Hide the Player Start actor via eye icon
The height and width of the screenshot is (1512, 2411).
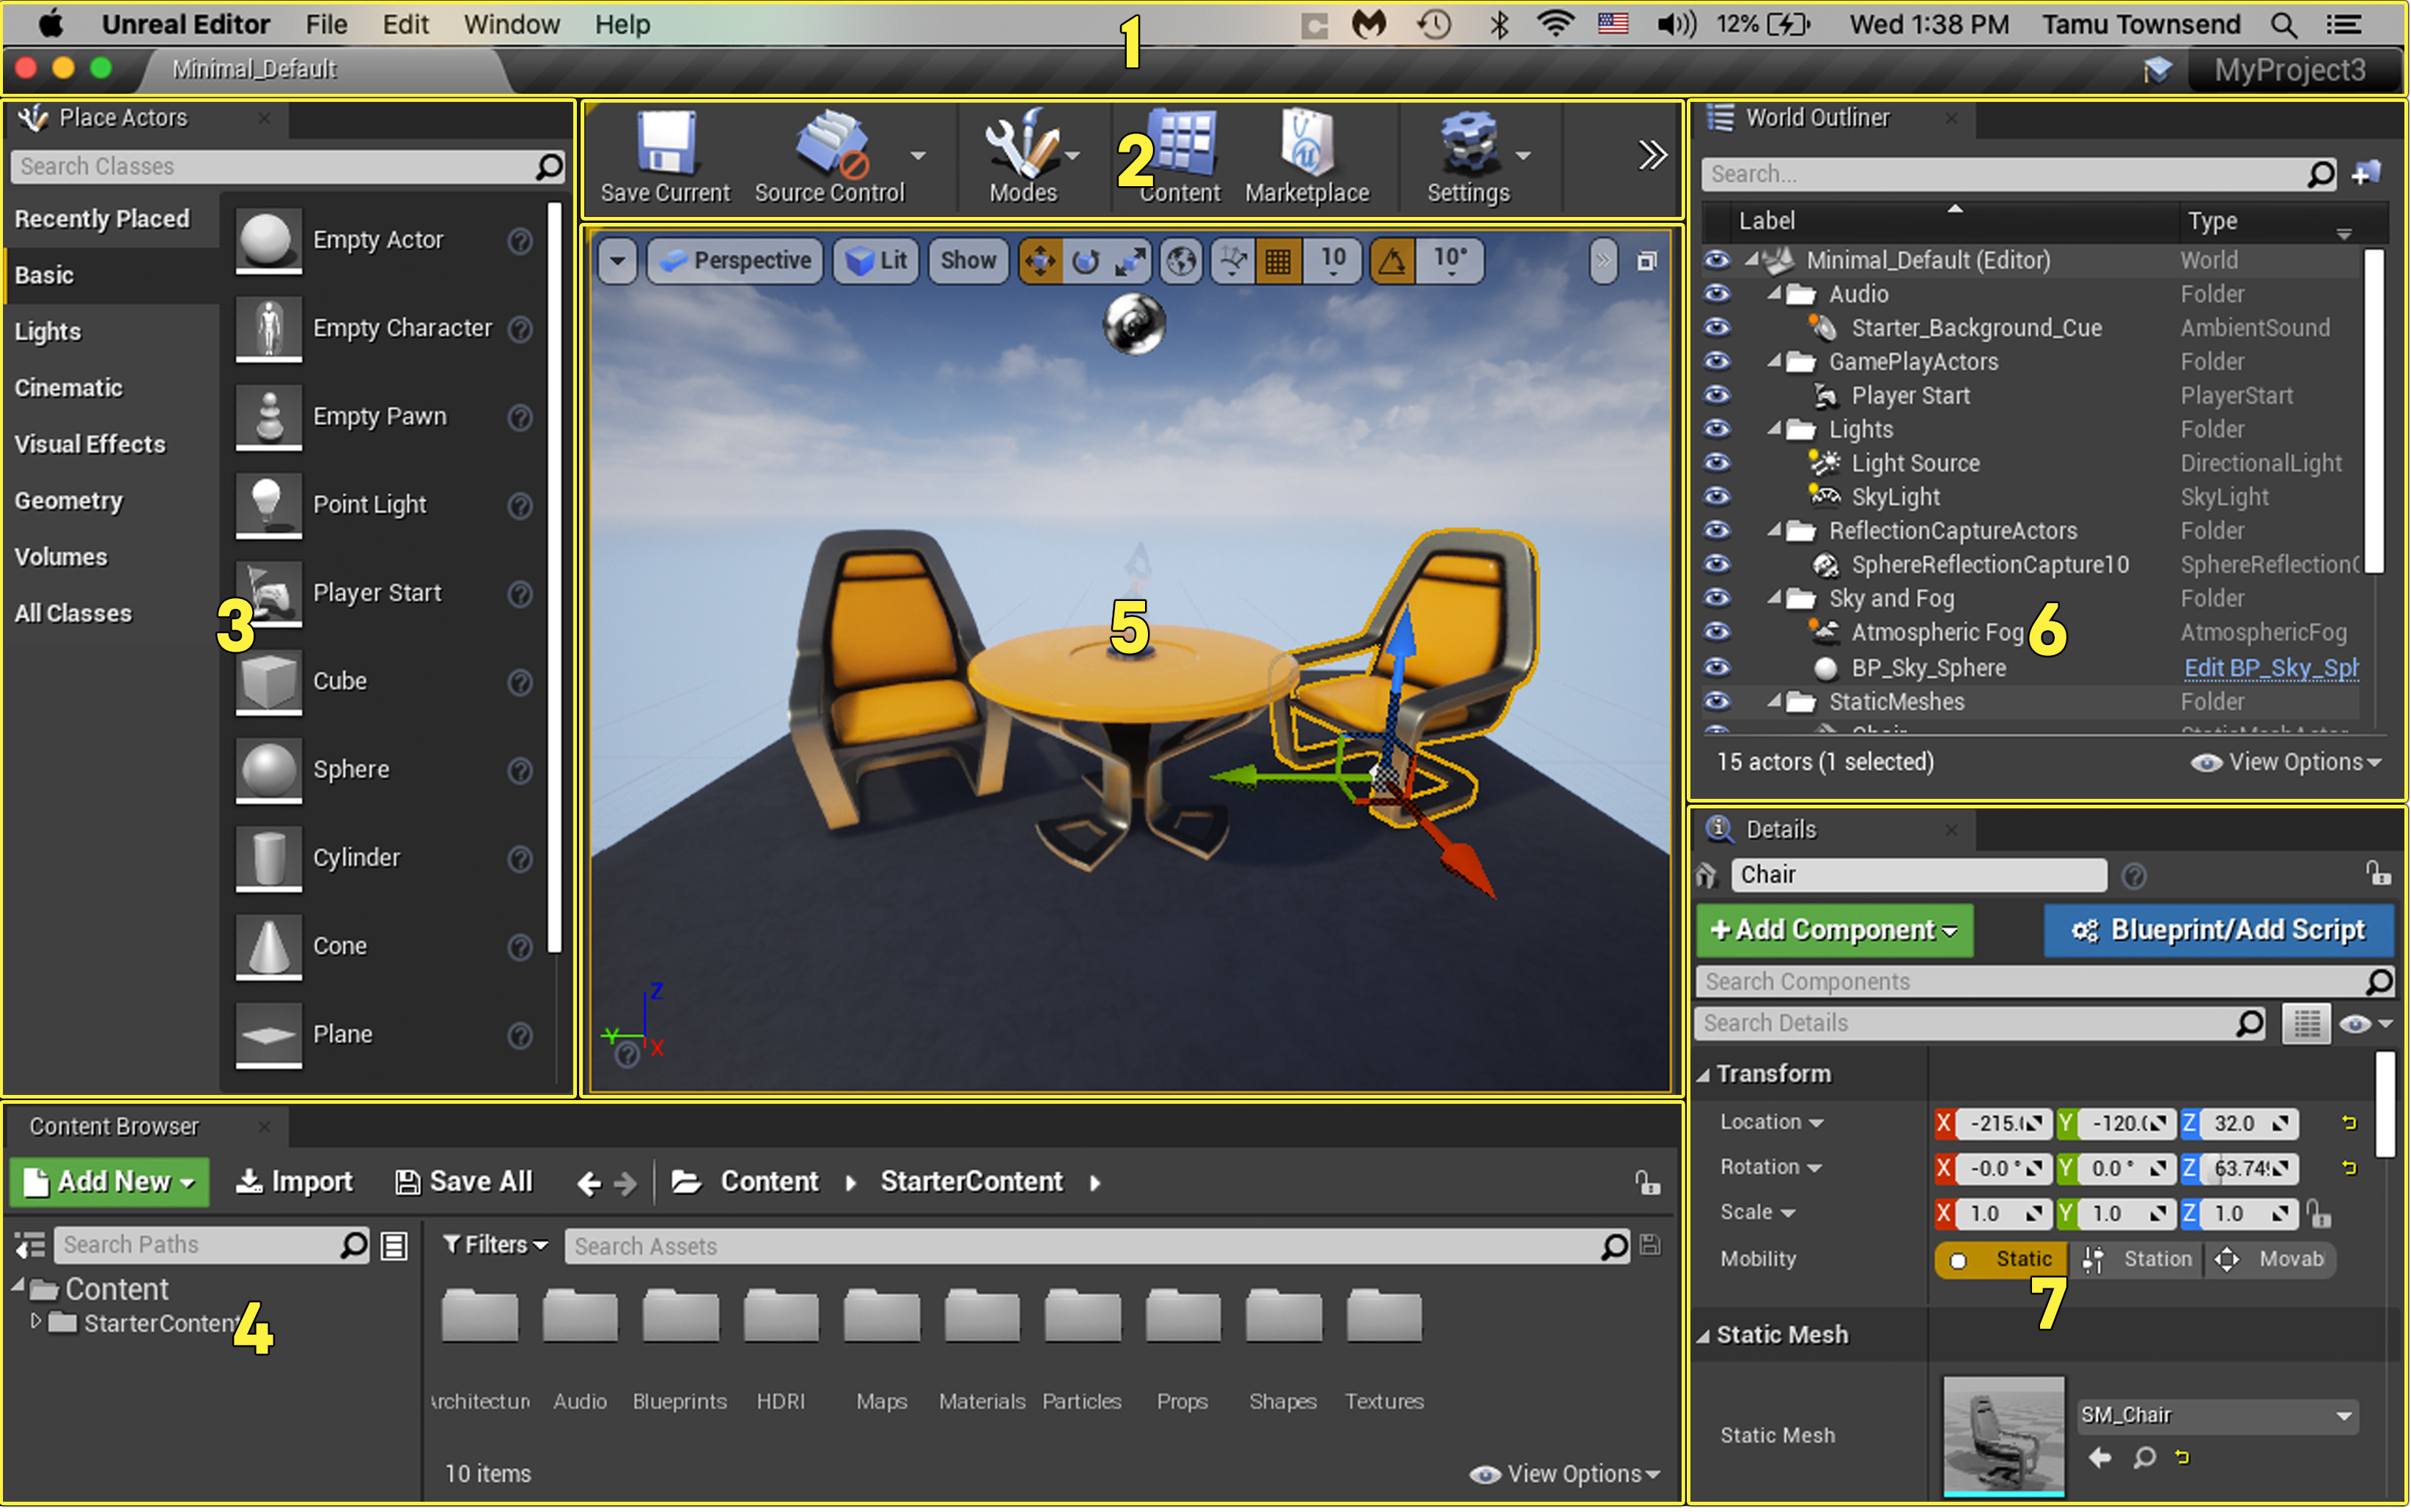[x=1717, y=395]
